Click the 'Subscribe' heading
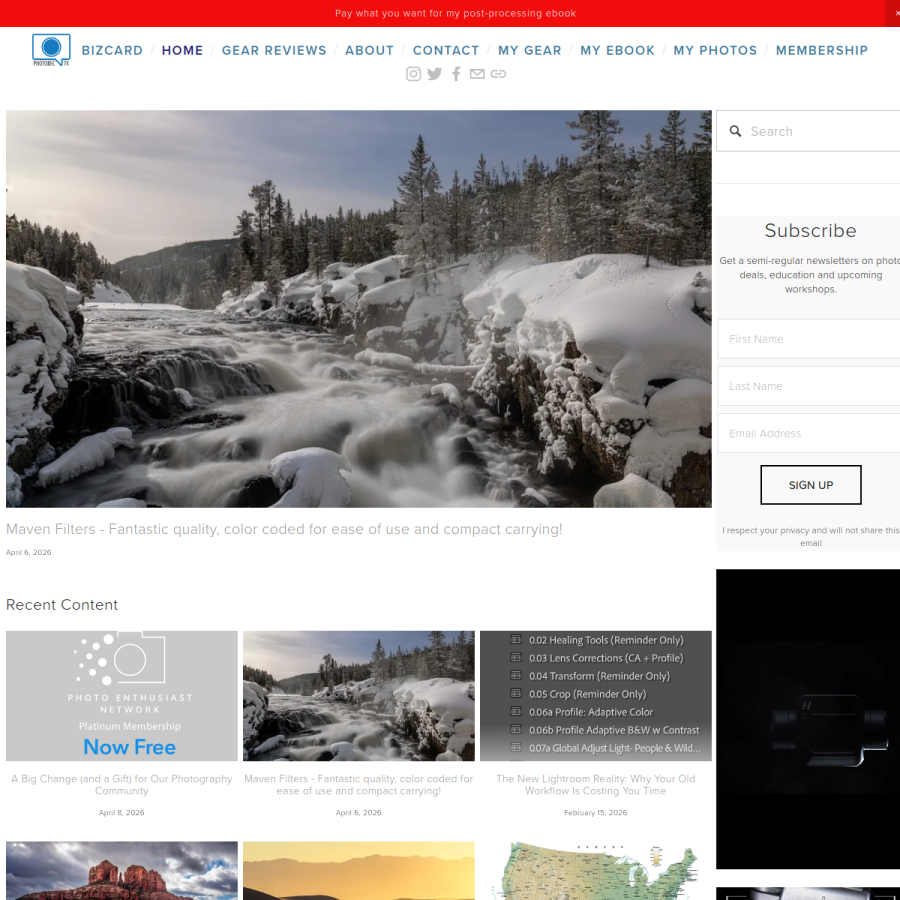This screenshot has width=900, height=900. [810, 231]
